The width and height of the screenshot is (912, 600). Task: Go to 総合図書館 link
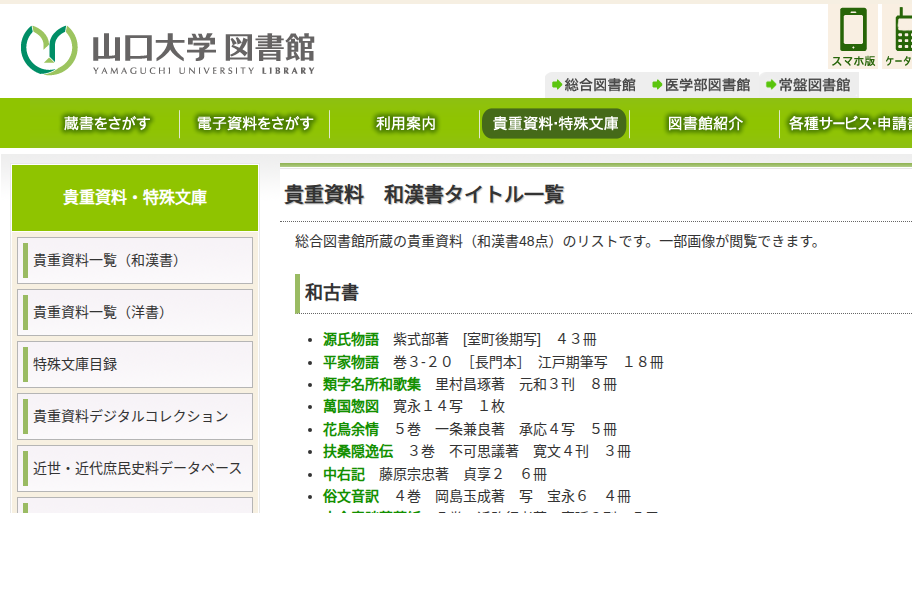[x=594, y=85]
